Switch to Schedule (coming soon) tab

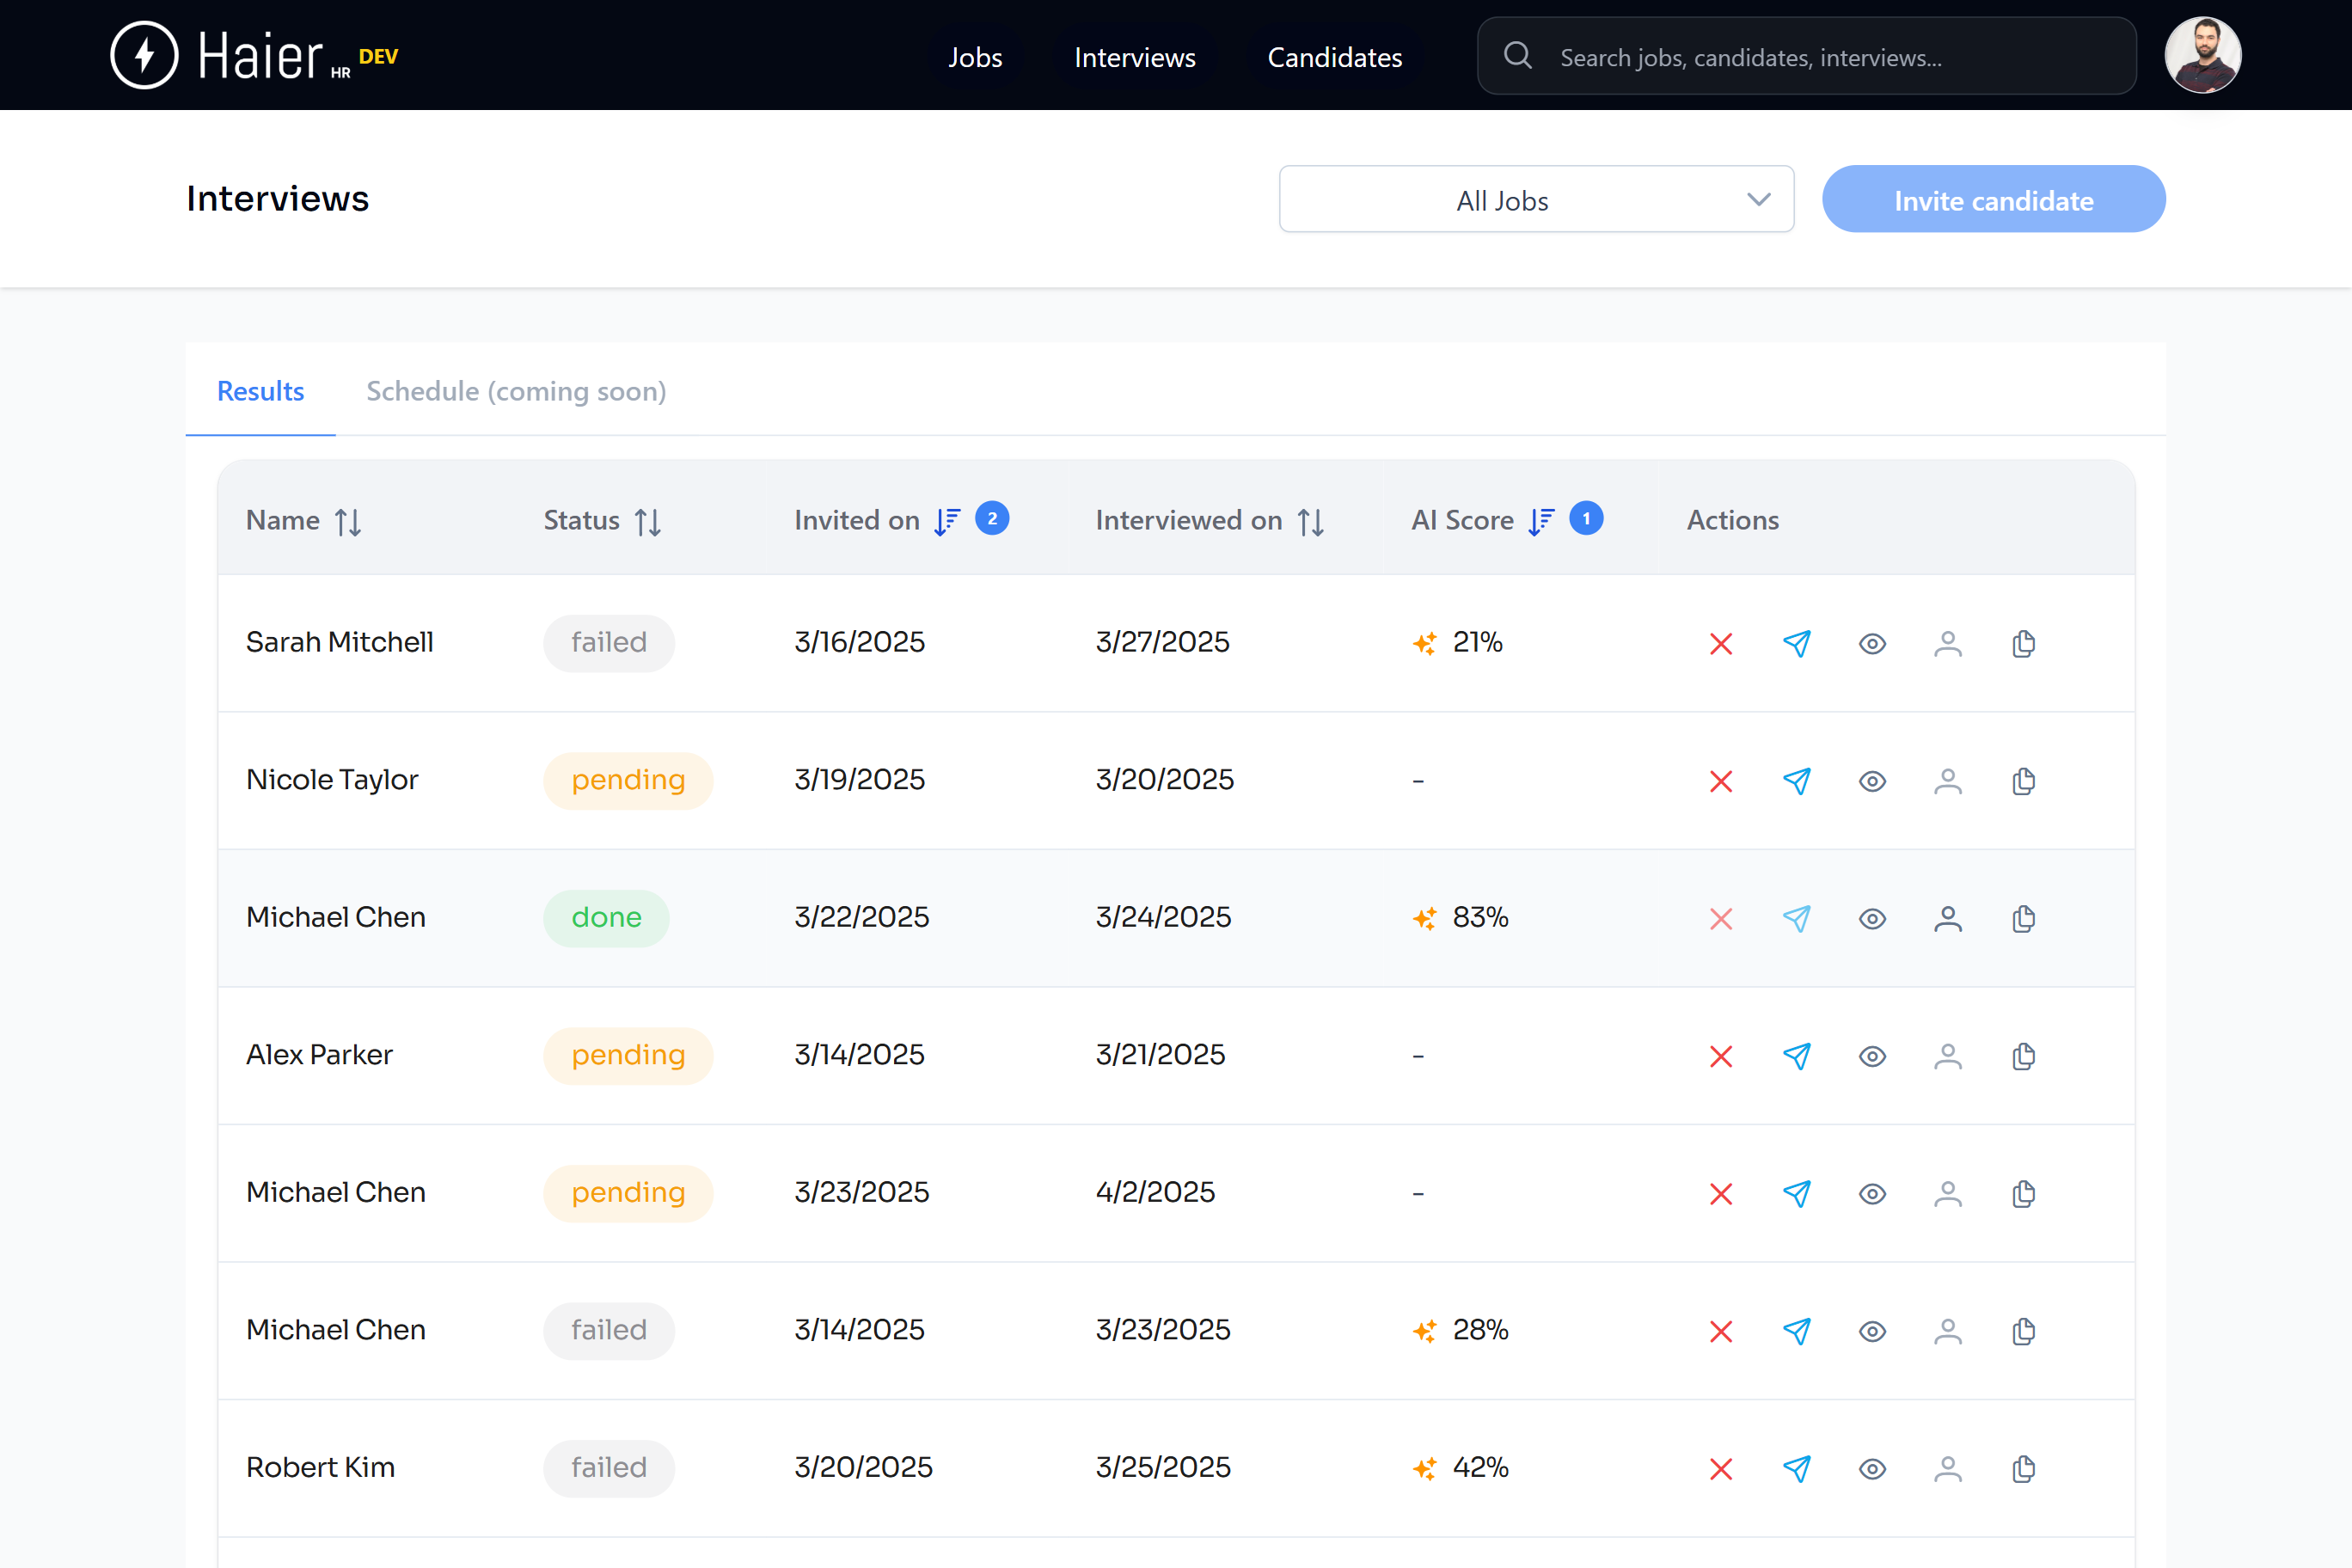pos(516,391)
